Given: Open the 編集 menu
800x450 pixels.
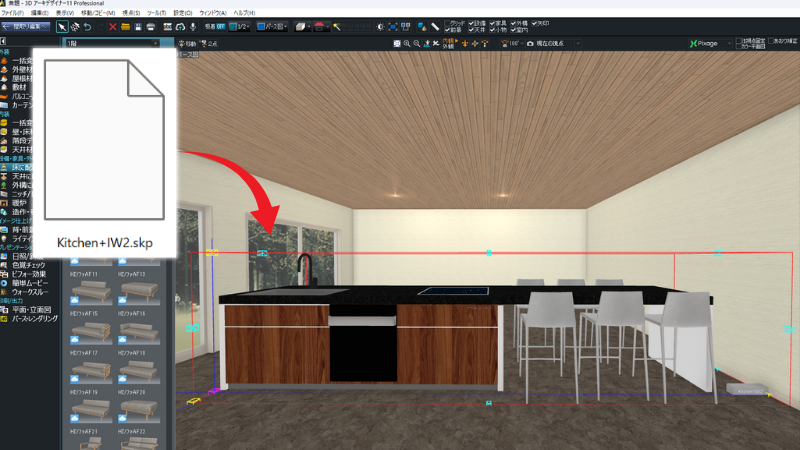Looking at the screenshot, I should coord(39,13).
